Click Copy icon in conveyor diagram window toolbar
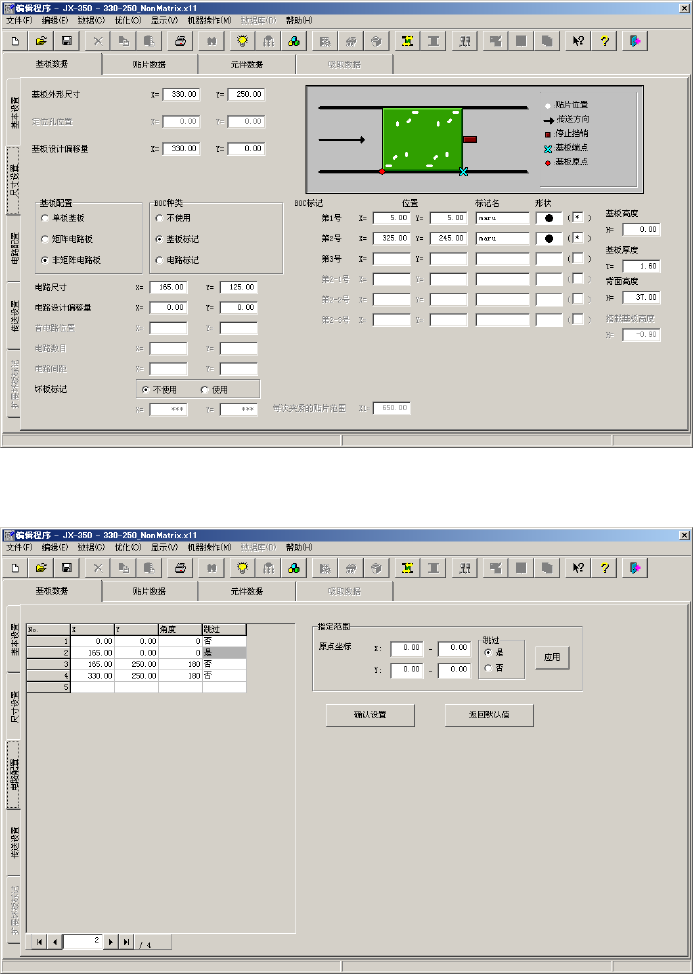This screenshot has height=974, width=693. (x=124, y=41)
